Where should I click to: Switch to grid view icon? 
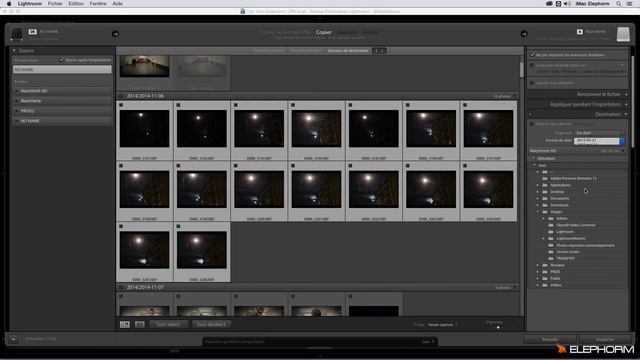click(x=125, y=324)
